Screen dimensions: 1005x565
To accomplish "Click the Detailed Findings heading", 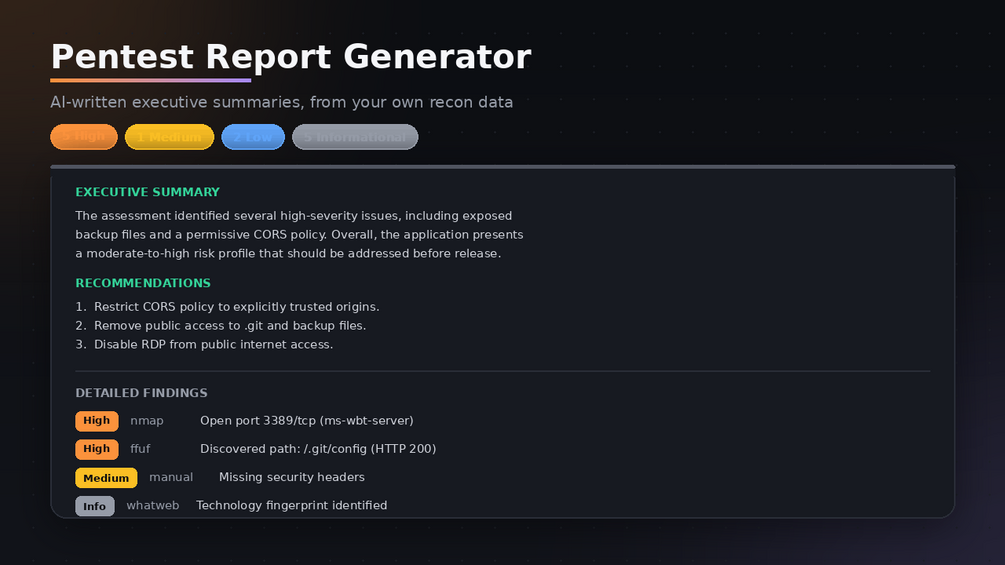I will (142, 393).
